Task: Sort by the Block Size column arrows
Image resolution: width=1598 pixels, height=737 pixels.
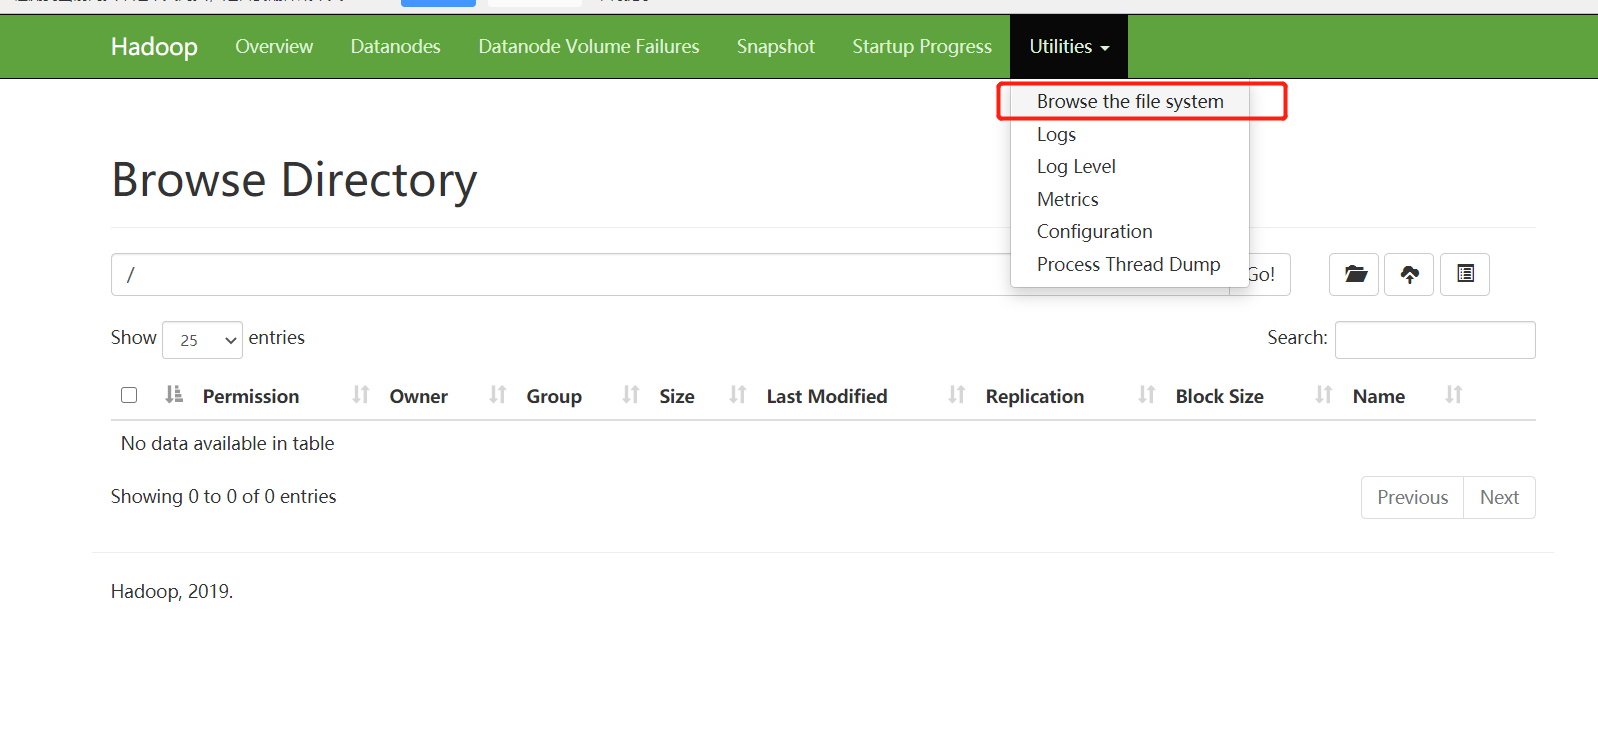Action: 1324,395
